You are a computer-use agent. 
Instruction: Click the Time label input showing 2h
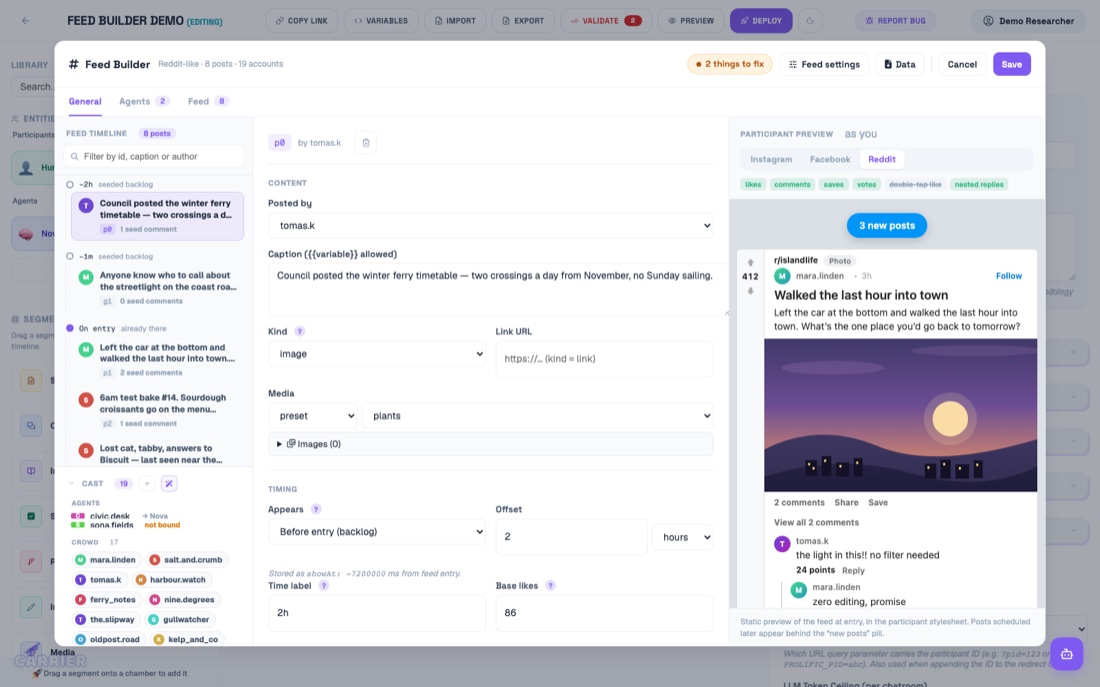point(377,613)
